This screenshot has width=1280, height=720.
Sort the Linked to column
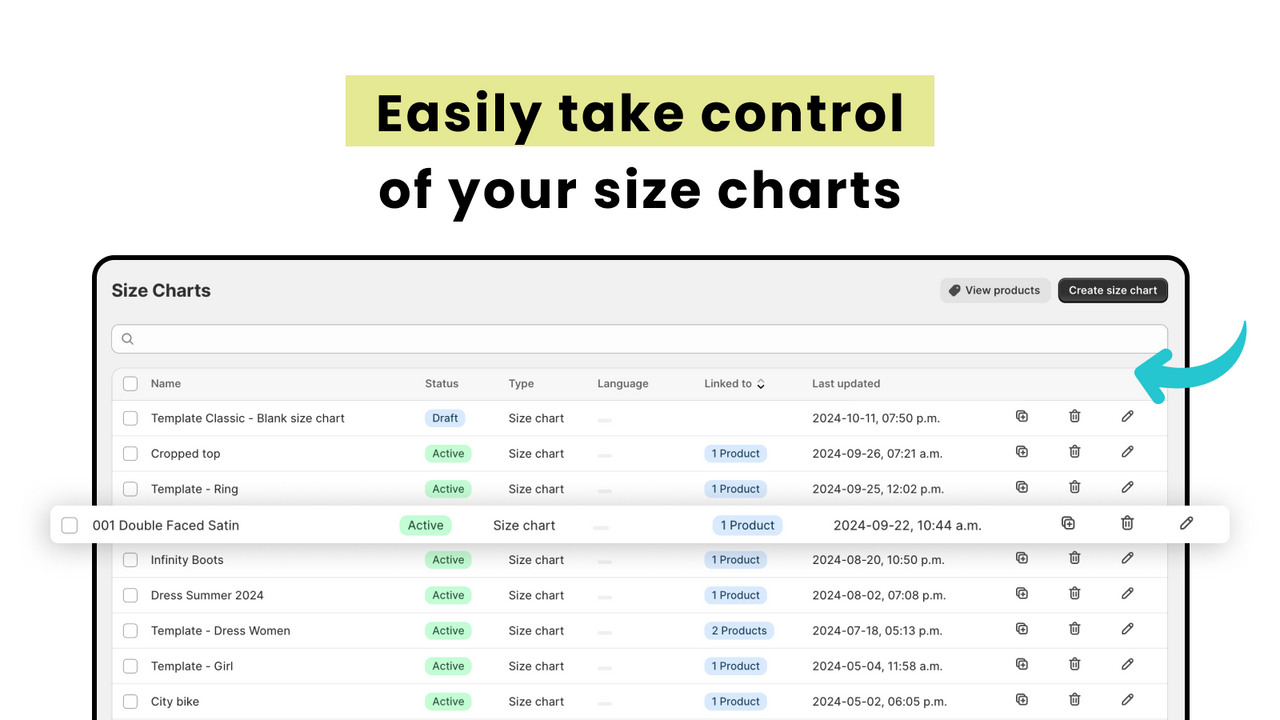click(x=760, y=383)
